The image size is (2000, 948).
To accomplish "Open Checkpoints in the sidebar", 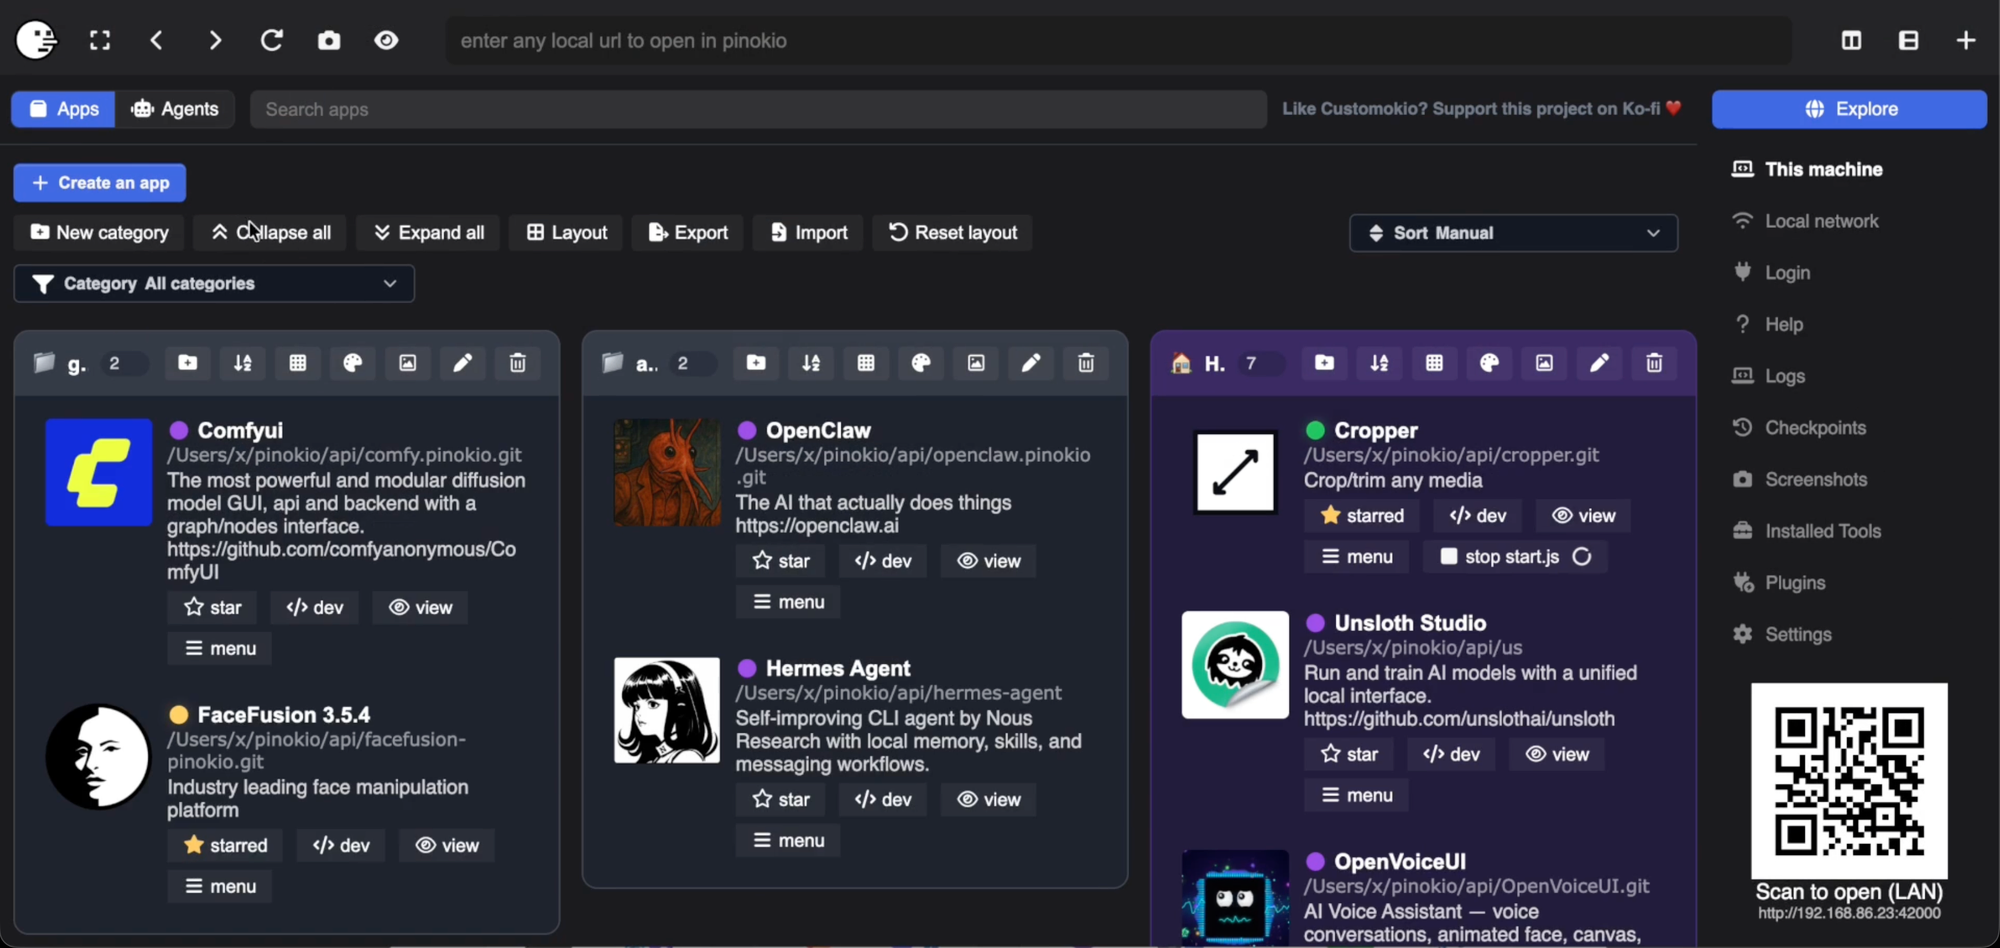I will (x=1814, y=428).
